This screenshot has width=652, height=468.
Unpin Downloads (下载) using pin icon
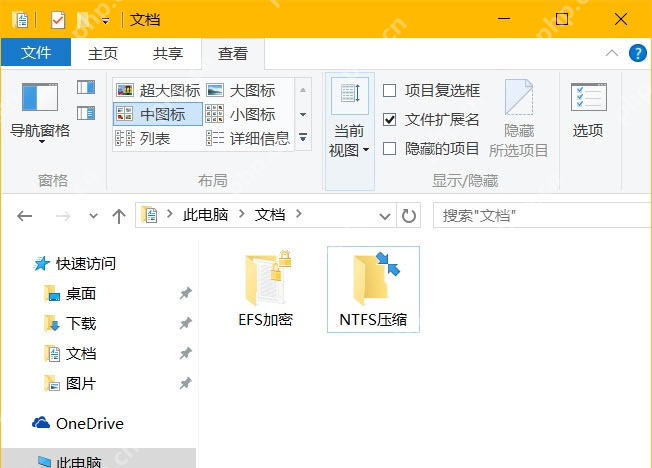pyautogui.click(x=185, y=323)
